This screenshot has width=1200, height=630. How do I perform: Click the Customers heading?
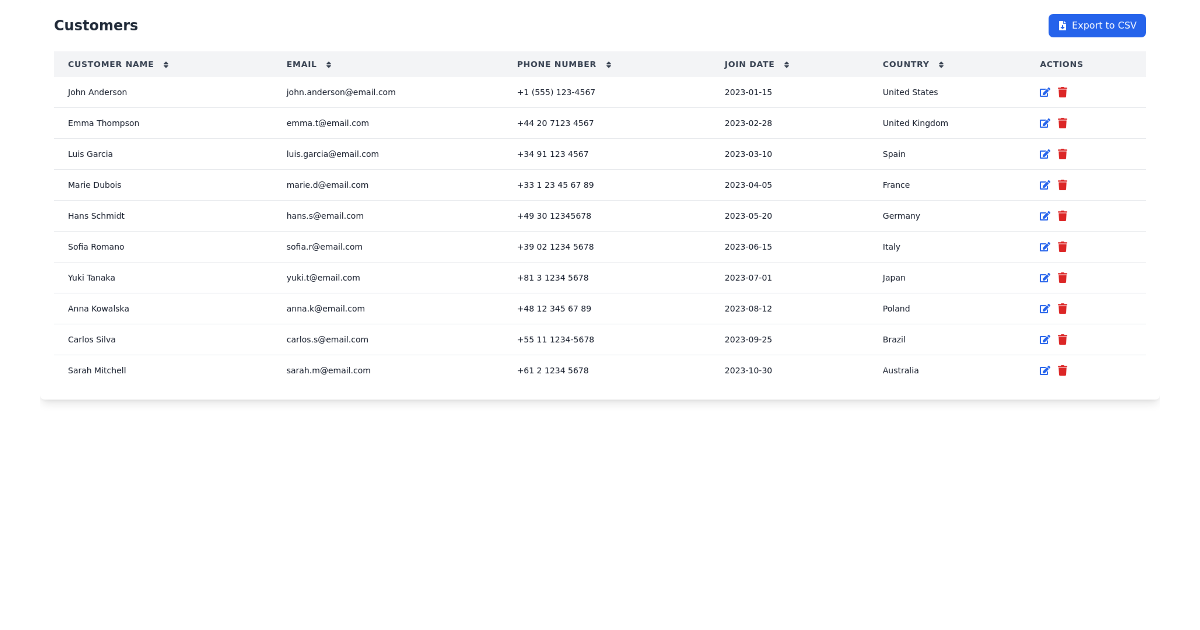coord(96,25)
